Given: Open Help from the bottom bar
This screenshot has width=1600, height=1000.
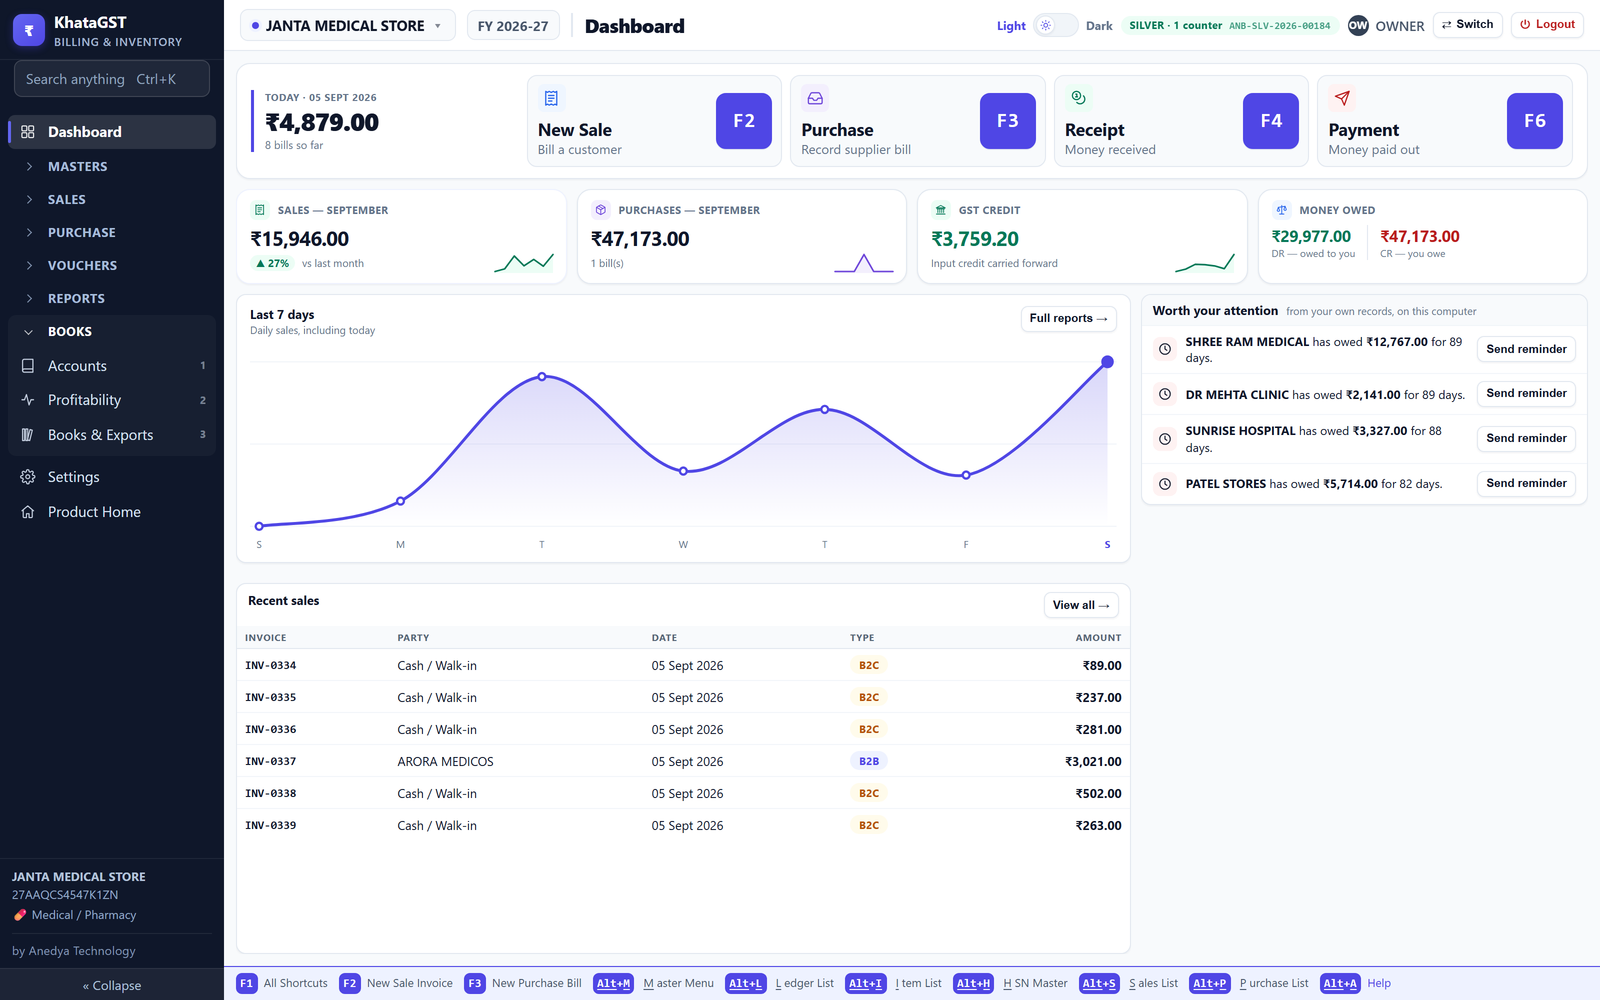Looking at the screenshot, I should pyautogui.click(x=1356, y=984).
